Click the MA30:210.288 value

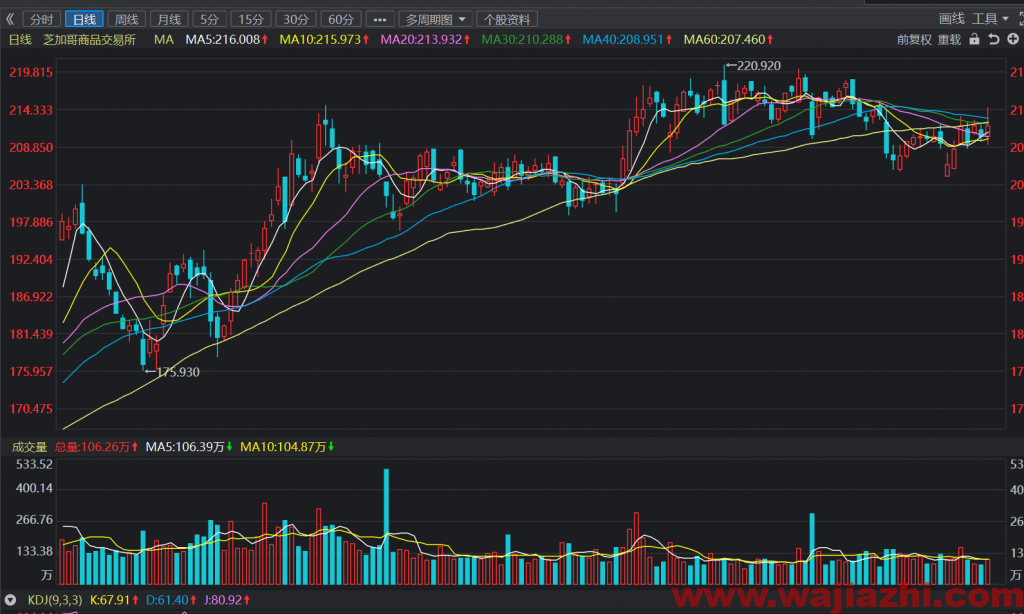point(526,39)
